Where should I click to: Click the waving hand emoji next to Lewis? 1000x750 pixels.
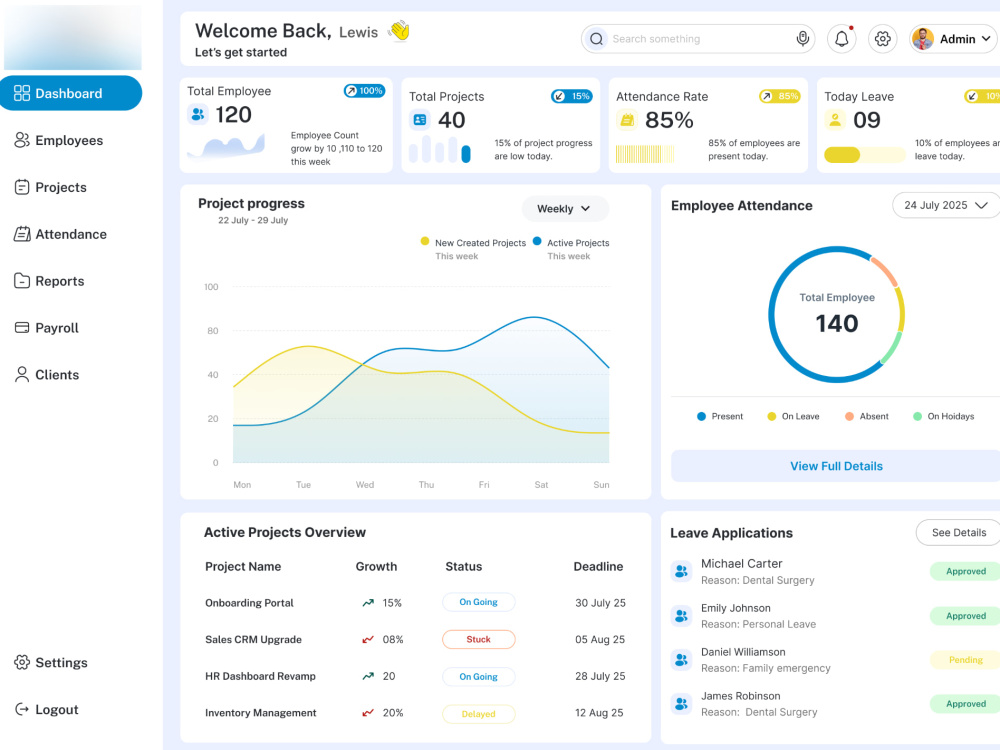click(x=399, y=31)
